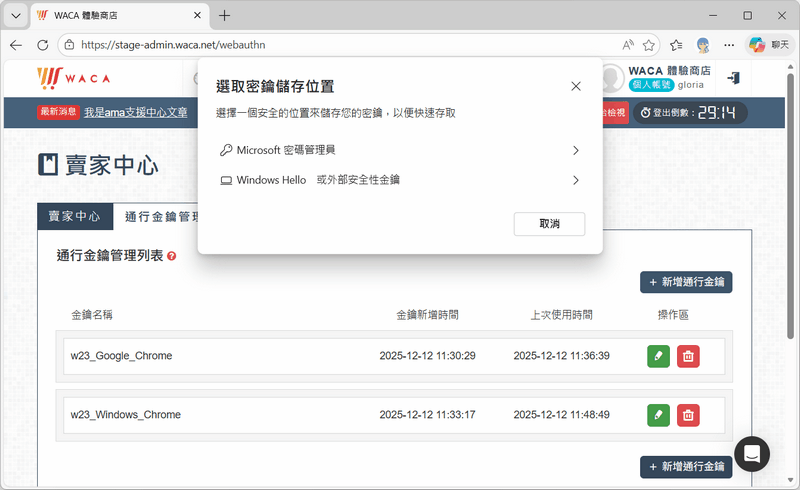Delete the w23_Windows_Chrome passkey
This screenshot has width=800, height=490.
(x=688, y=415)
